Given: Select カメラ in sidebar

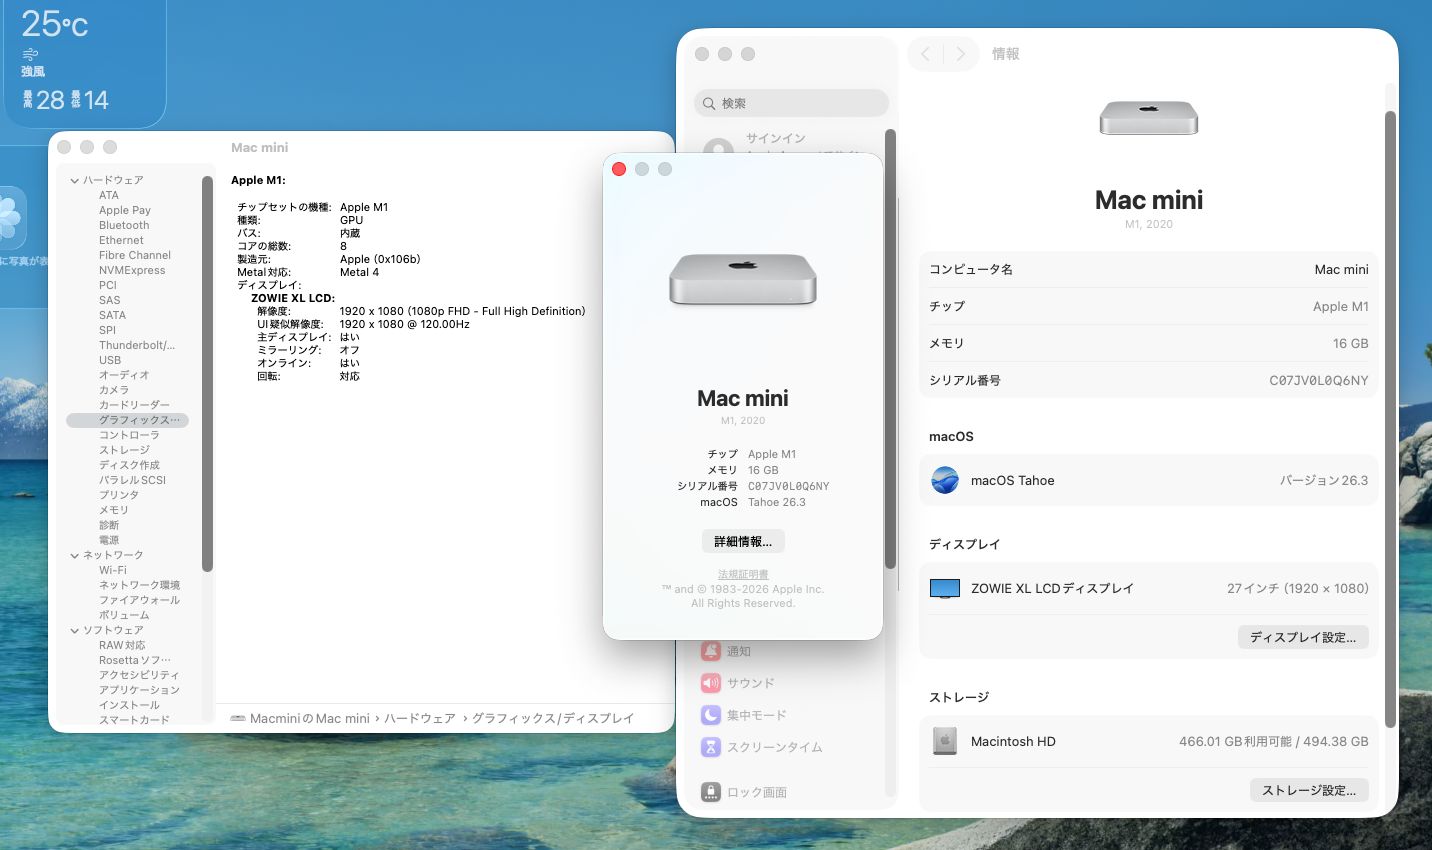Looking at the screenshot, I should tap(114, 390).
